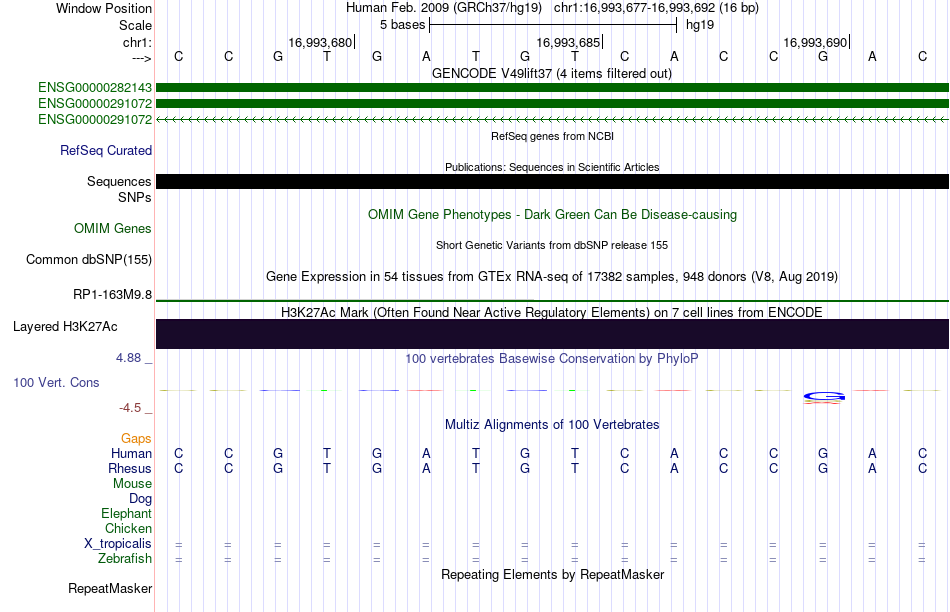
Task: Click the Zebrafish species row label
Action: point(125,558)
